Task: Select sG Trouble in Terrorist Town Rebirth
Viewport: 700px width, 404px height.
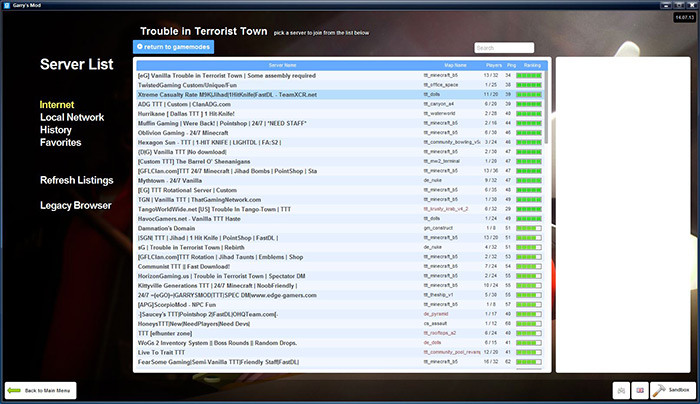Action: click(x=340, y=247)
